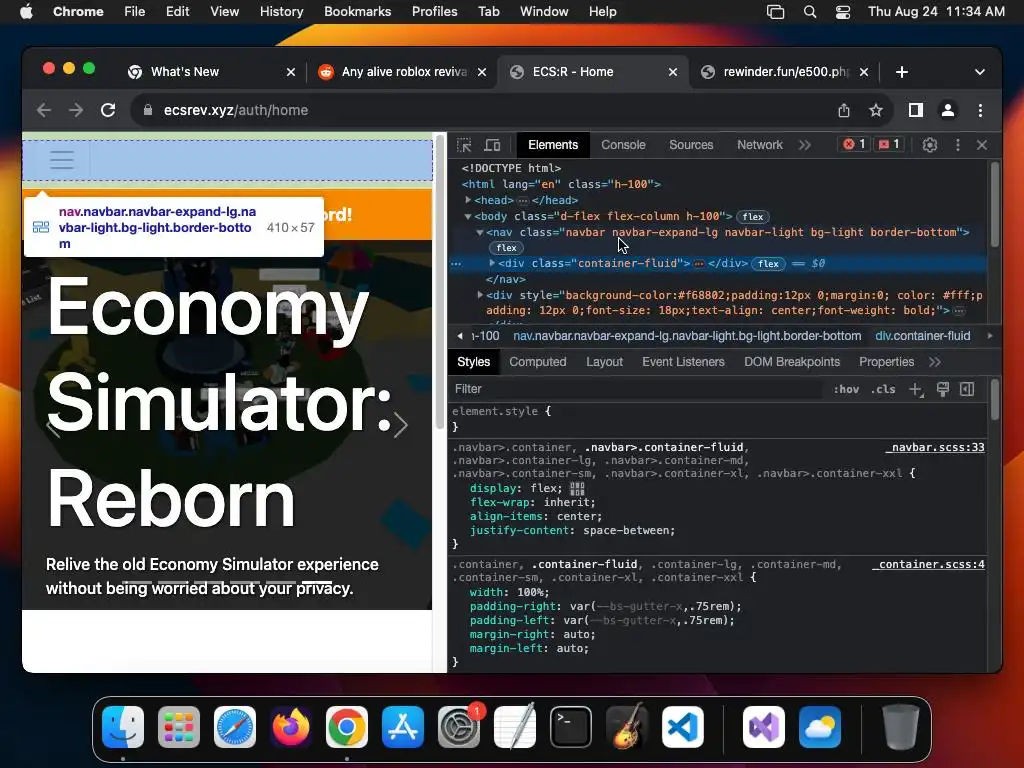
Task: Expand the head element node
Action: tap(468, 200)
